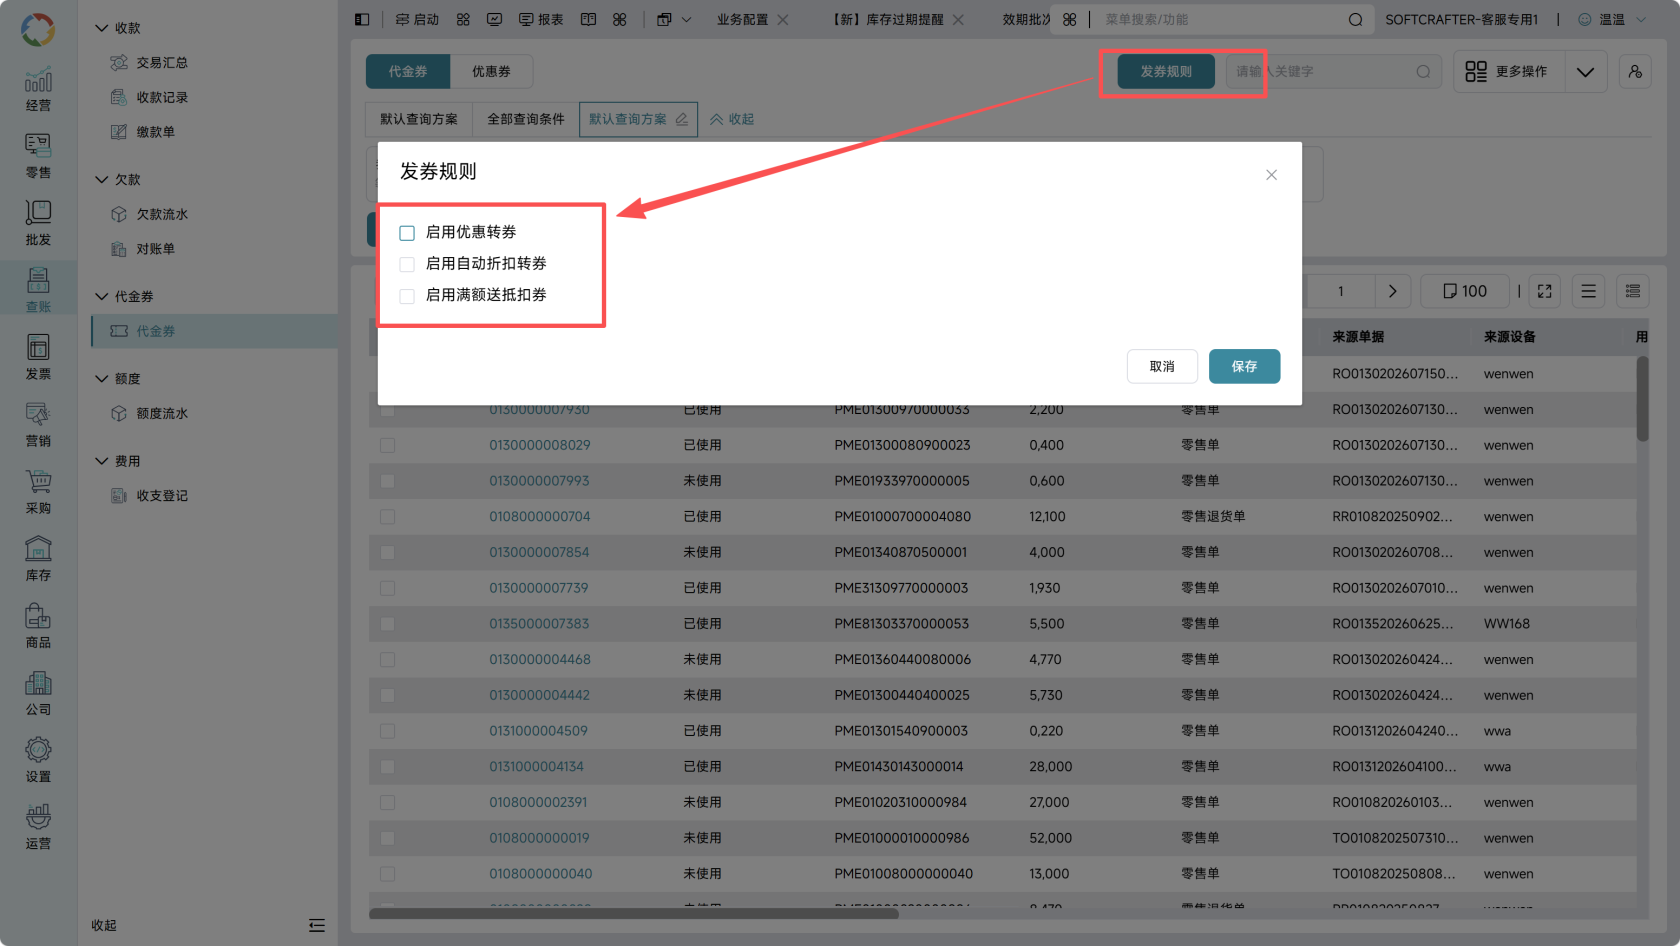
Task: Toggle the sidebar panel icon in top bar
Action: click(362, 19)
